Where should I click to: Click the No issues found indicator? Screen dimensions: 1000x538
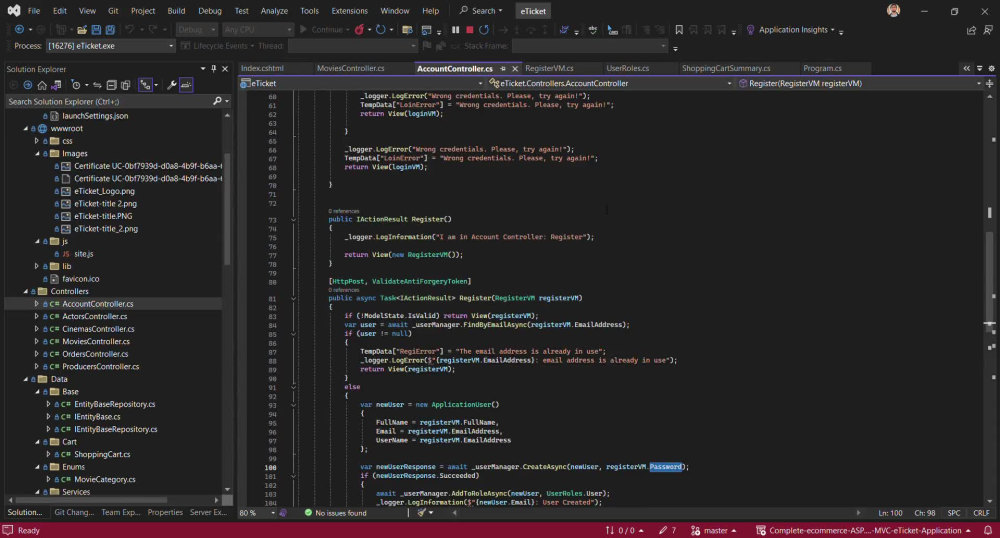335,513
